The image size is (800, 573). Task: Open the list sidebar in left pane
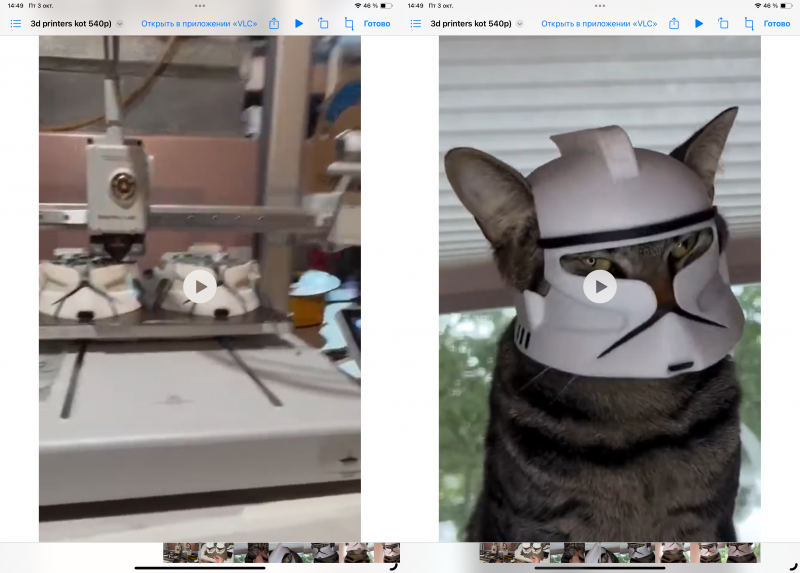pos(16,23)
